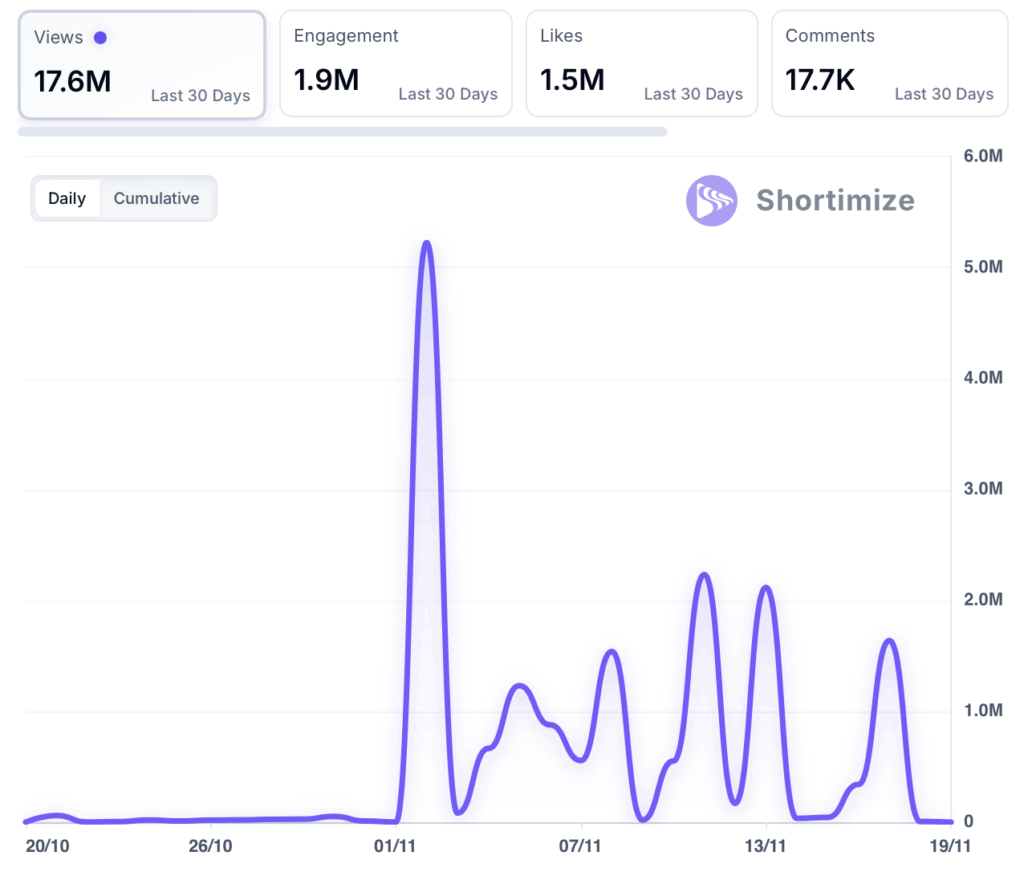Click the purple dot beside Views

point(100,38)
